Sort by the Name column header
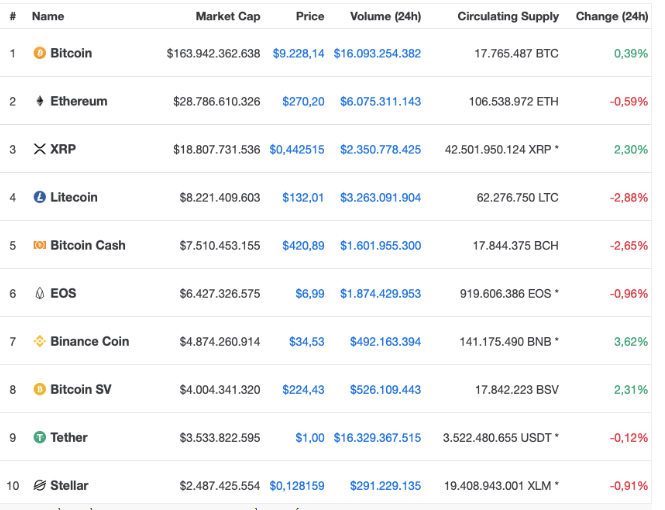The image size is (665, 510). click(x=48, y=16)
